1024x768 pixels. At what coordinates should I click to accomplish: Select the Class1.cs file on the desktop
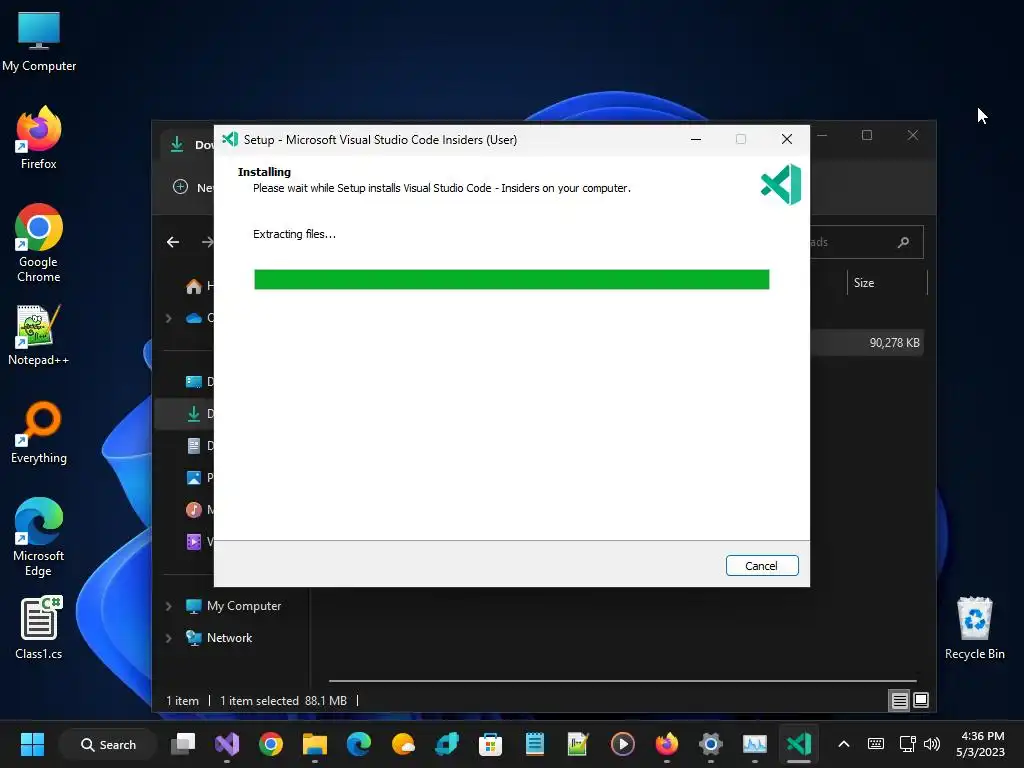tap(39, 628)
